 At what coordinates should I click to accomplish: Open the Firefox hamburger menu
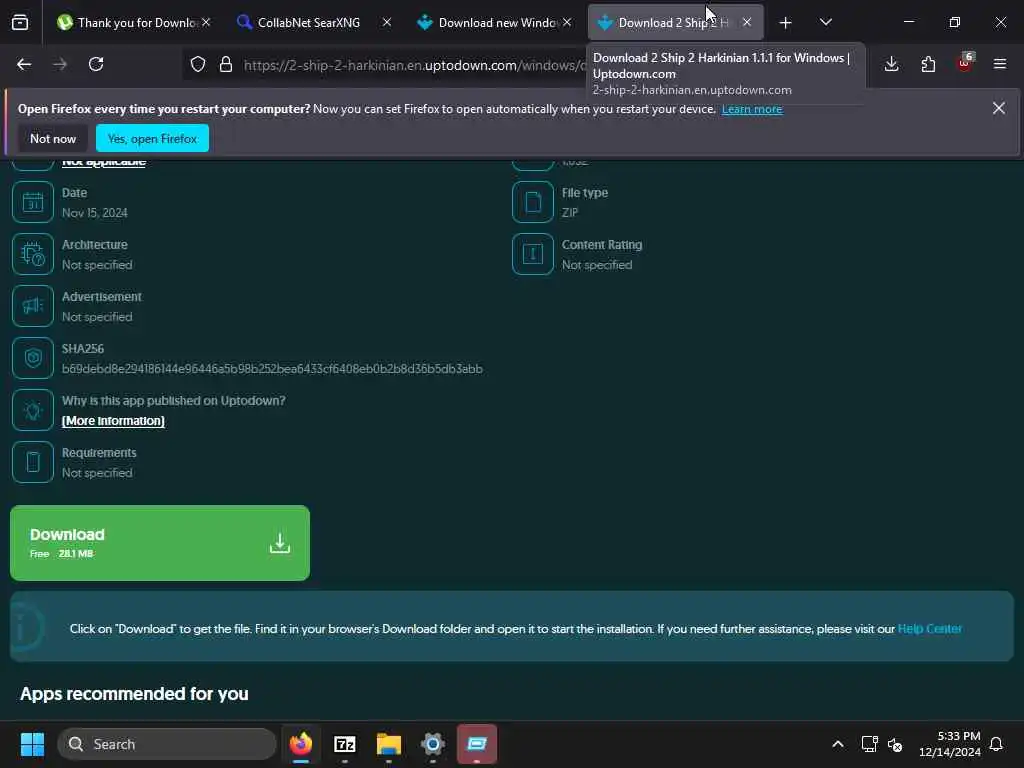pos(1000,64)
